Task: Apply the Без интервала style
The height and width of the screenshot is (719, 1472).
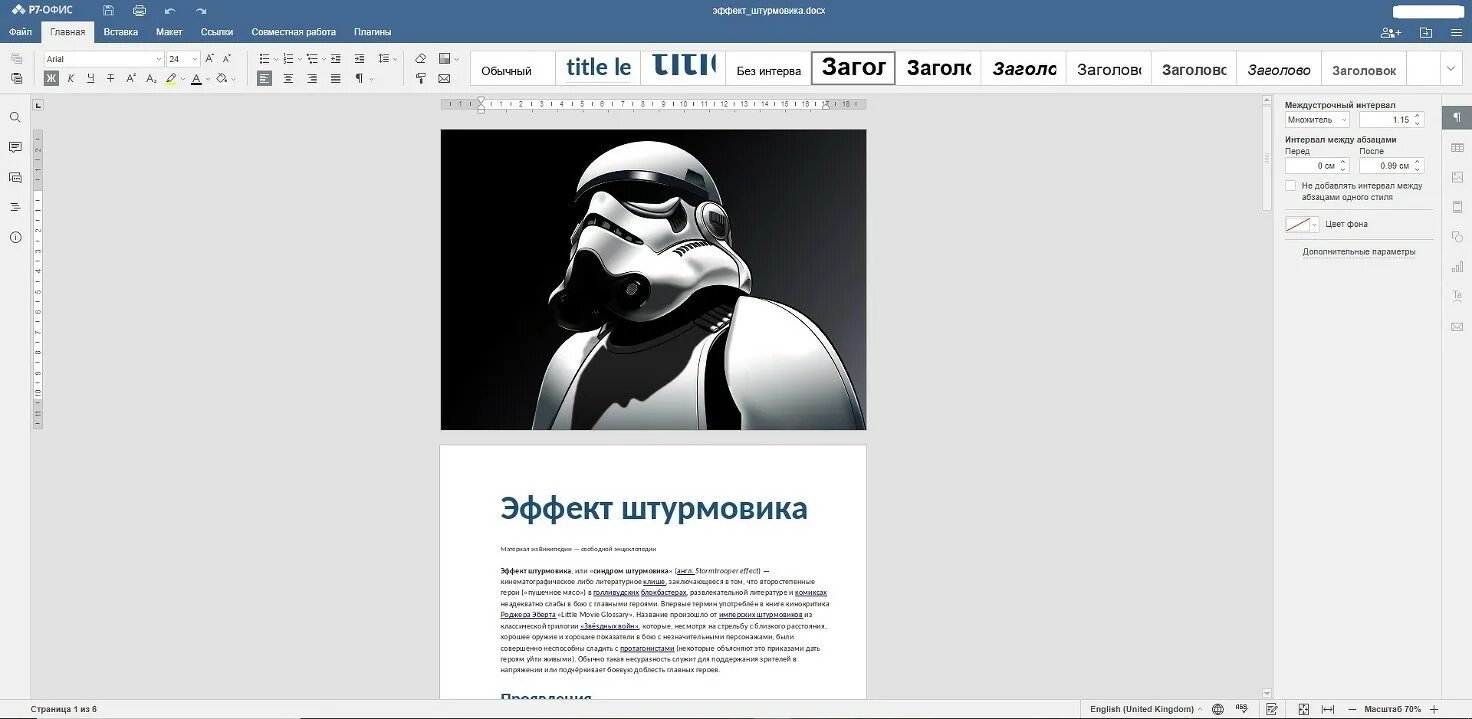Action: (x=768, y=68)
